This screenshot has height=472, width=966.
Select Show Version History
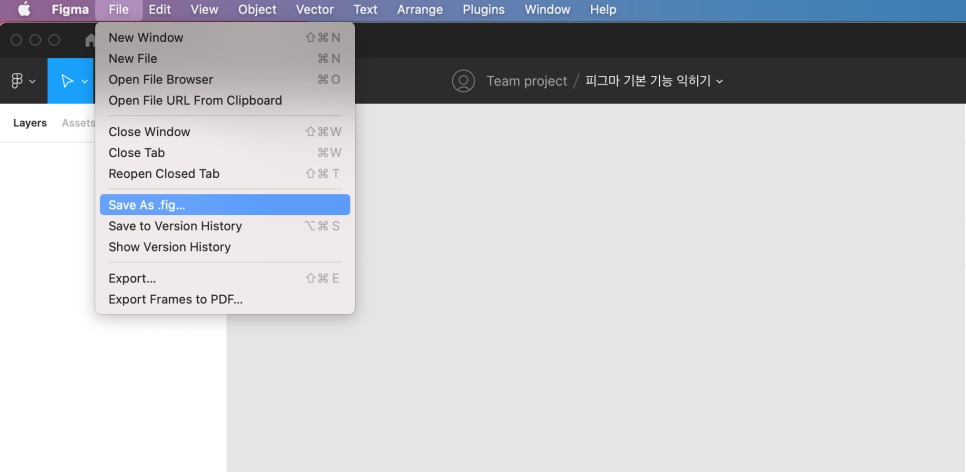[x=225, y=247]
